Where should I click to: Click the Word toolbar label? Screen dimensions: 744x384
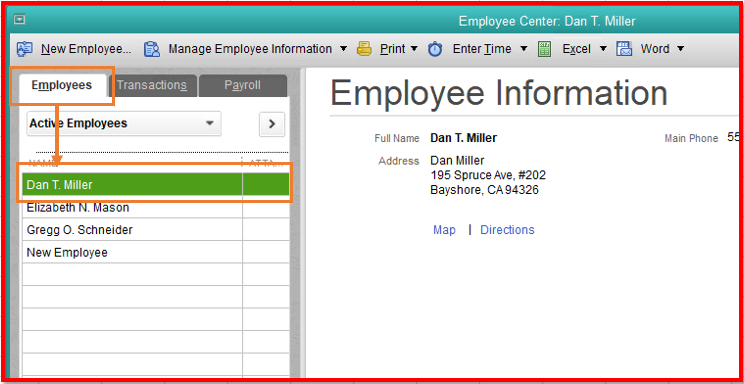tap(655, 49)
